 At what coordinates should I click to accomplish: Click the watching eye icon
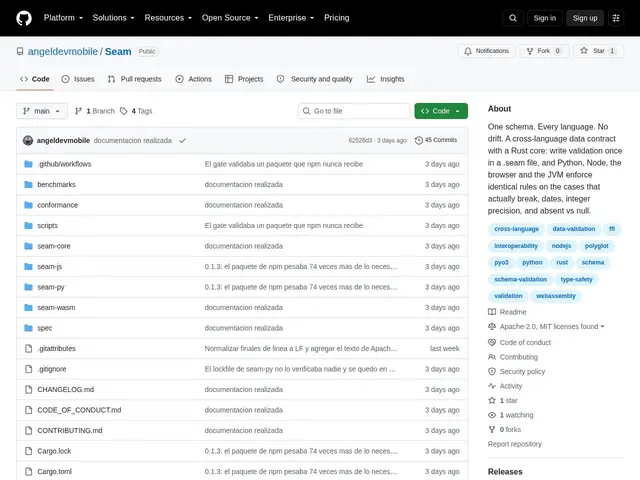(x=492, y=415)
